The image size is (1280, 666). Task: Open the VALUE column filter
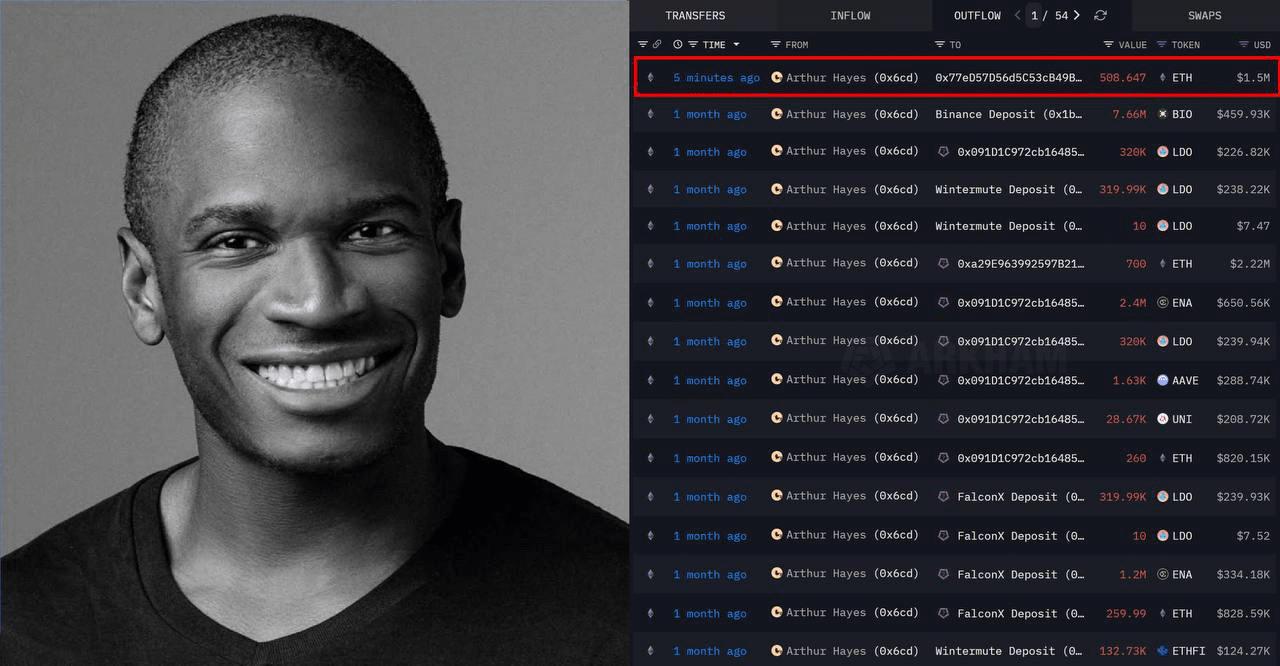click(x=1108, y=44)
